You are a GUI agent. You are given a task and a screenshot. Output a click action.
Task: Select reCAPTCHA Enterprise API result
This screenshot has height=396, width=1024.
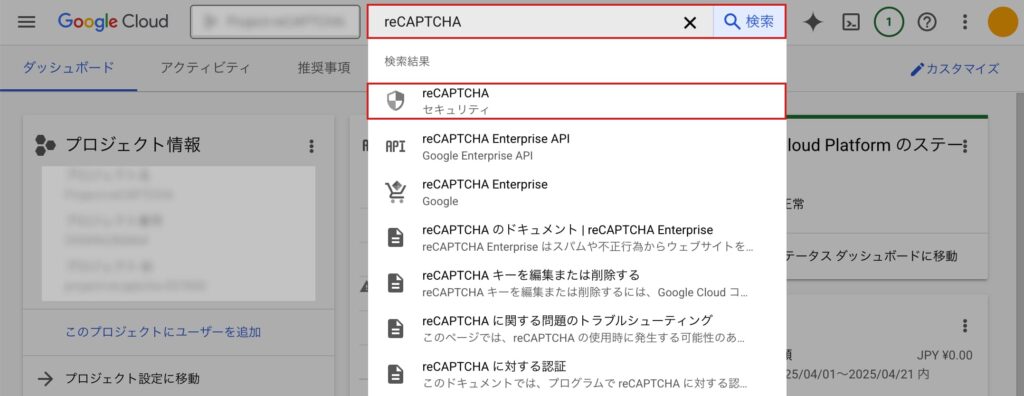click(577, 147)
